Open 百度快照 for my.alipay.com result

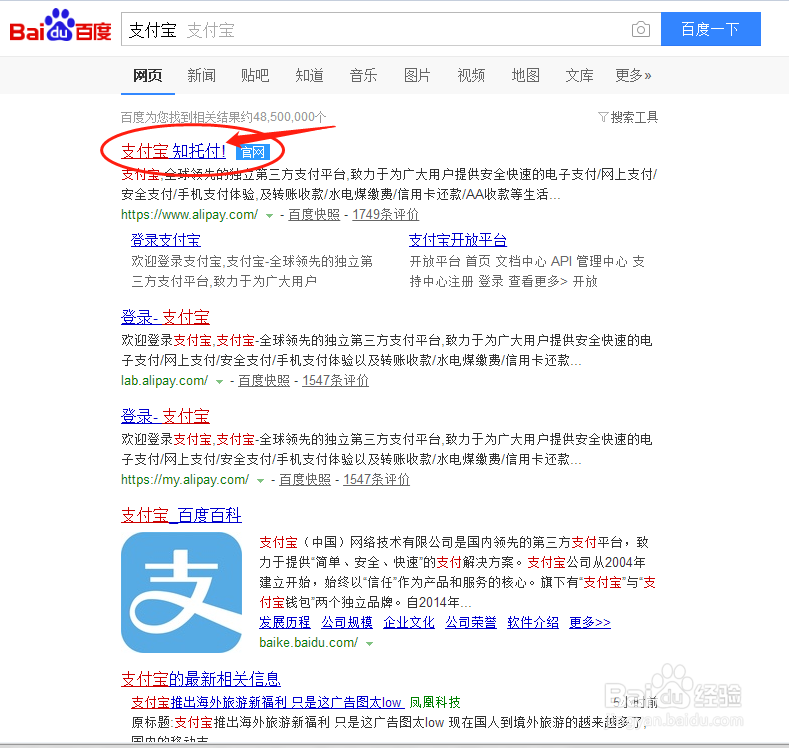305,480
